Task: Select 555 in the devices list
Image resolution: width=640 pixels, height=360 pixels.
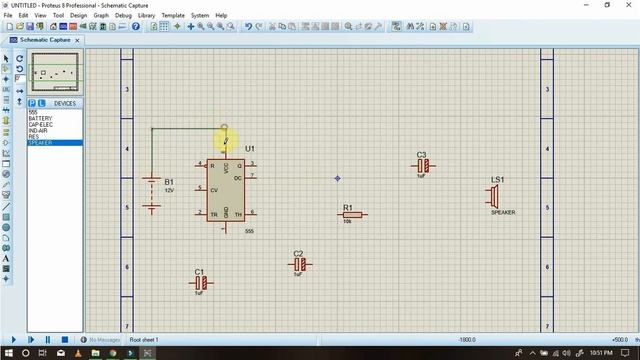Action: pyautogui.click(x=55, y=112)
